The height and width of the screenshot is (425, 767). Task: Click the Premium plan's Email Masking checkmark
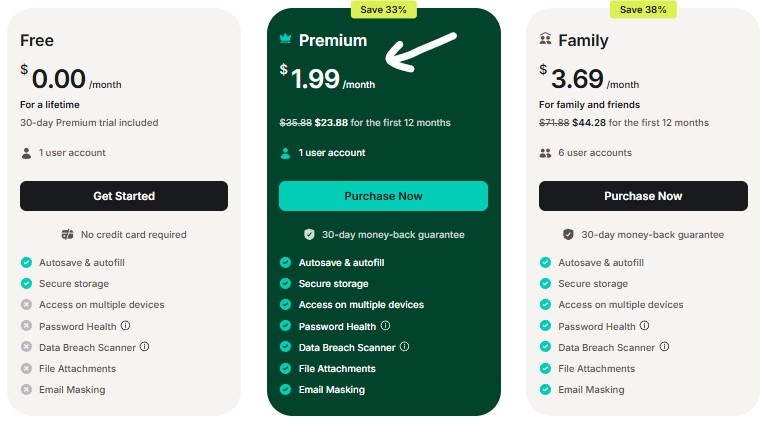[x=285, y=390]
